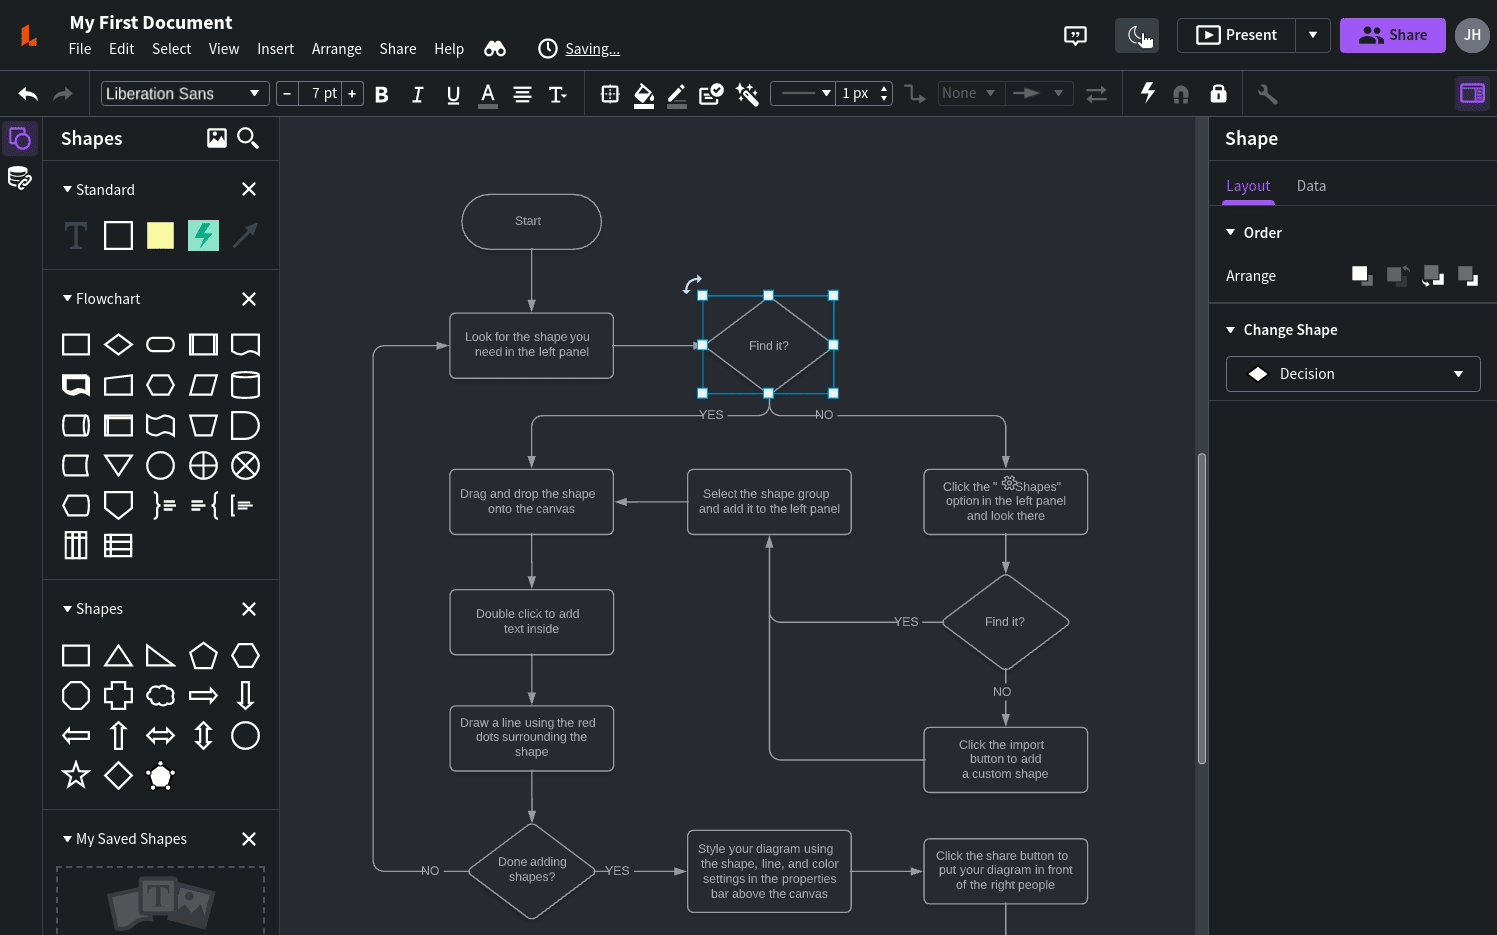Open the Select menu
The image size is (1497, 935).
click(171, 49)
